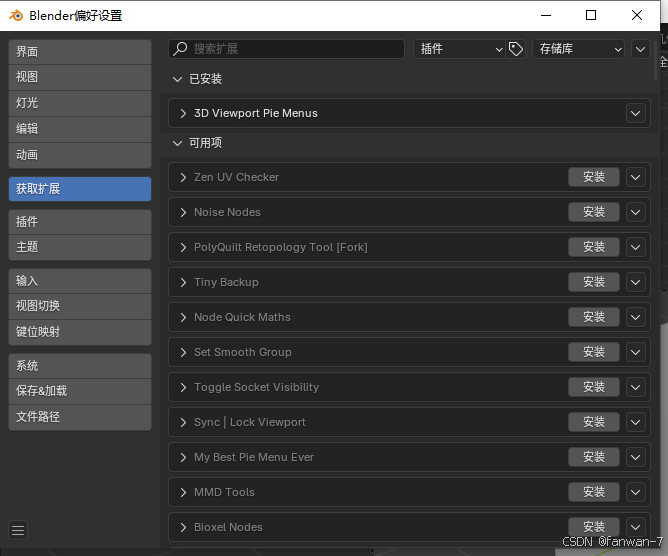Install Zen UV Checker
This screenshot has width=668, height=556.
pos(594,177)
